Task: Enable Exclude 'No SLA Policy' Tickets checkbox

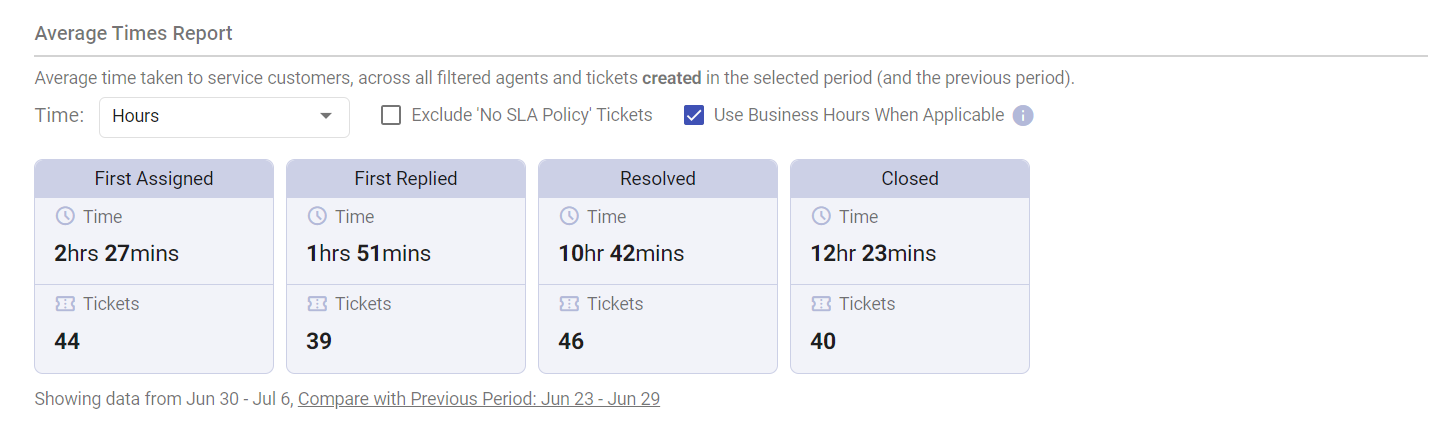Action: click(x=391, y=116)
